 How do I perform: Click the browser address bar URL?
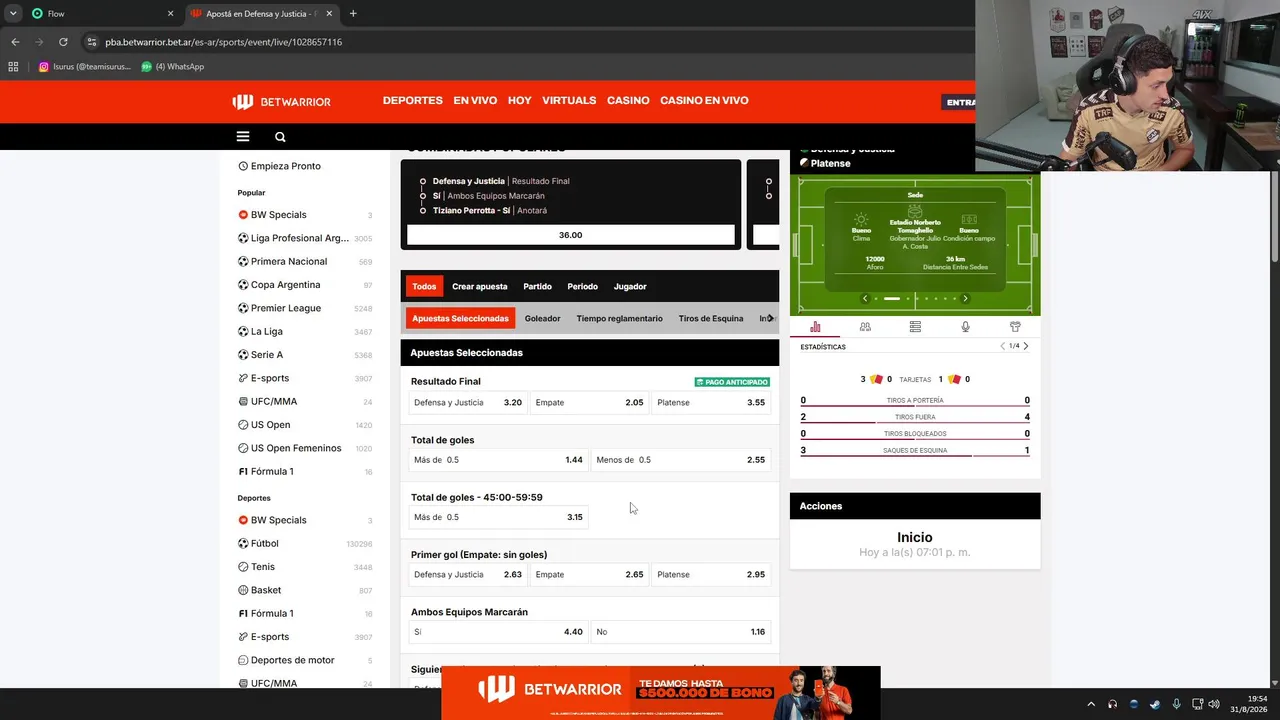click(x=223, y=42)
